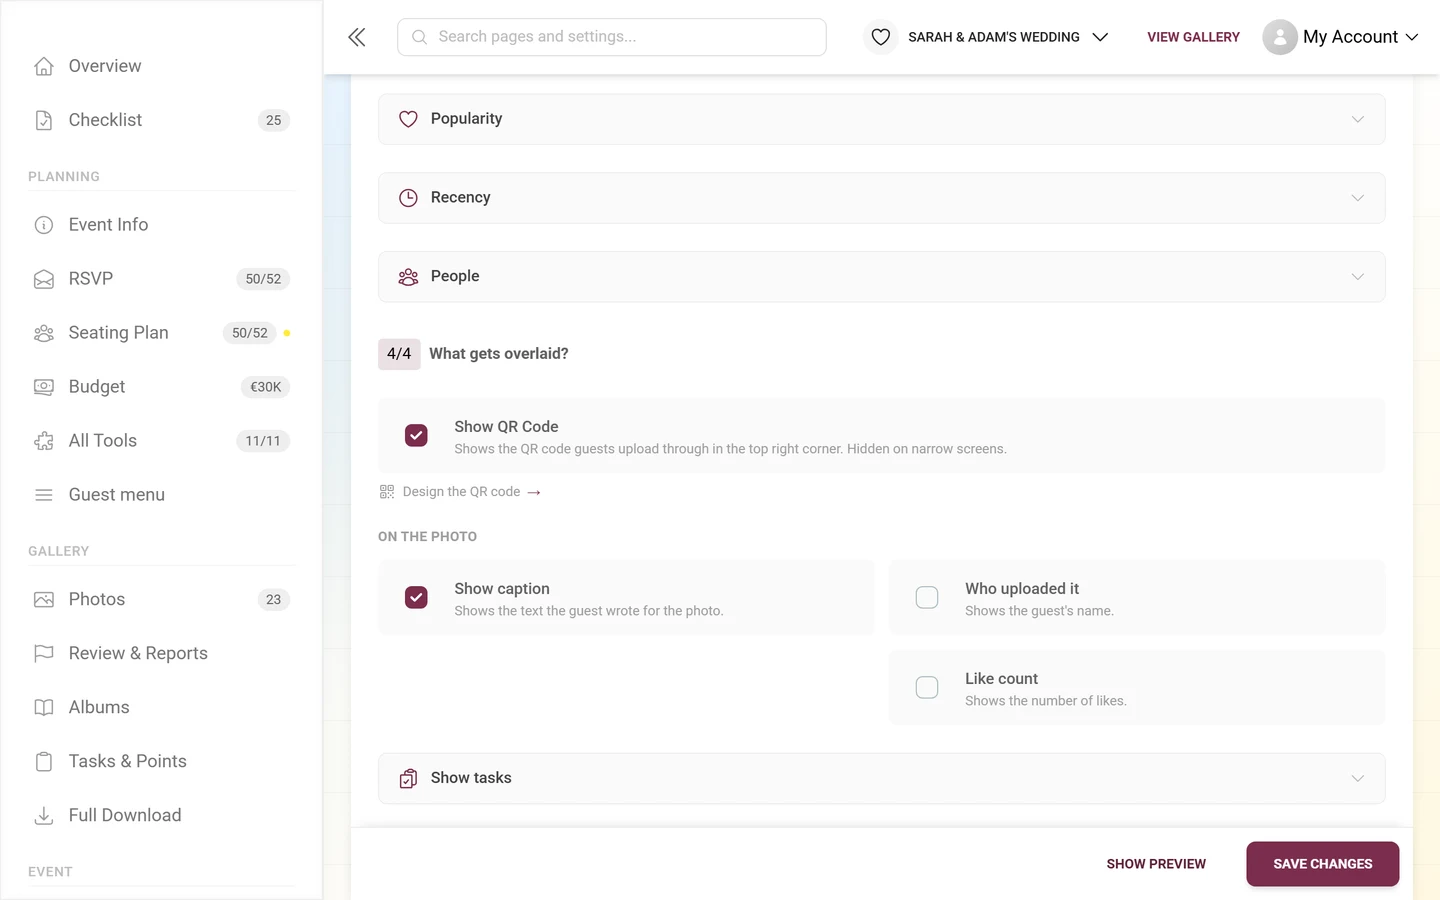Image resolution: width=1440 pixels, height=900 pixels.
Task: Uncheck the Show caption checkbox
Action: tap(416, 598)
